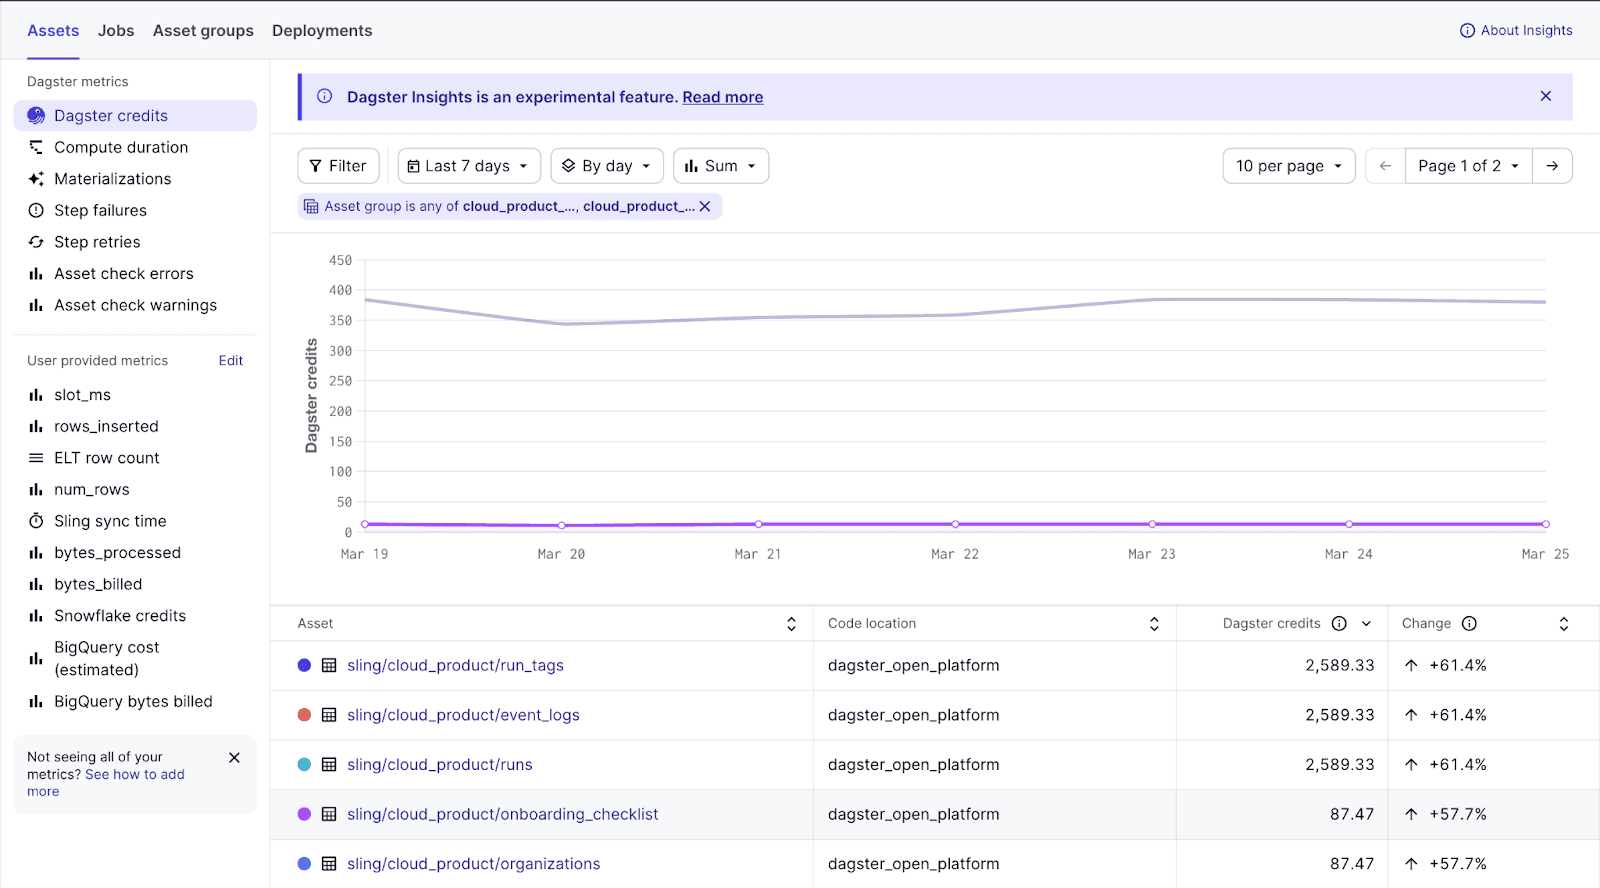Viewport: 1600px width, 888px height.
Task: Click the Materializations sparkle icon
Action: pyautogui.click(x=36, y=179)
